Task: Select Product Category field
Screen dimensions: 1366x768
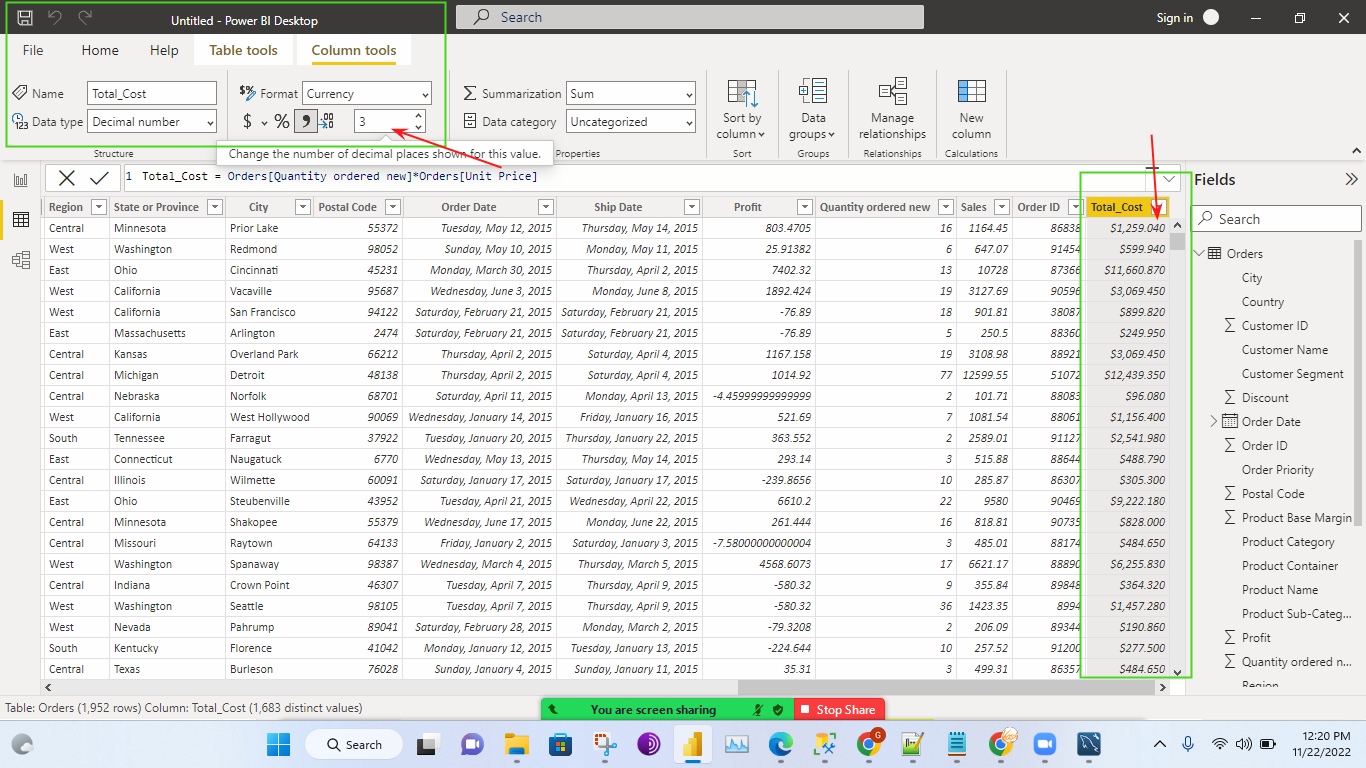Action: tap(1288, 542)
